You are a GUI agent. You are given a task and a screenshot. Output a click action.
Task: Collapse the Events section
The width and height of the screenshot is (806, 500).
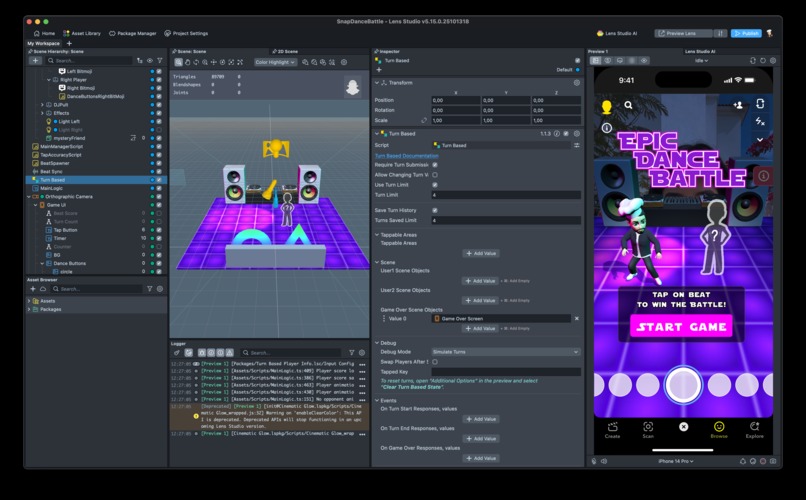click(377, 400)
